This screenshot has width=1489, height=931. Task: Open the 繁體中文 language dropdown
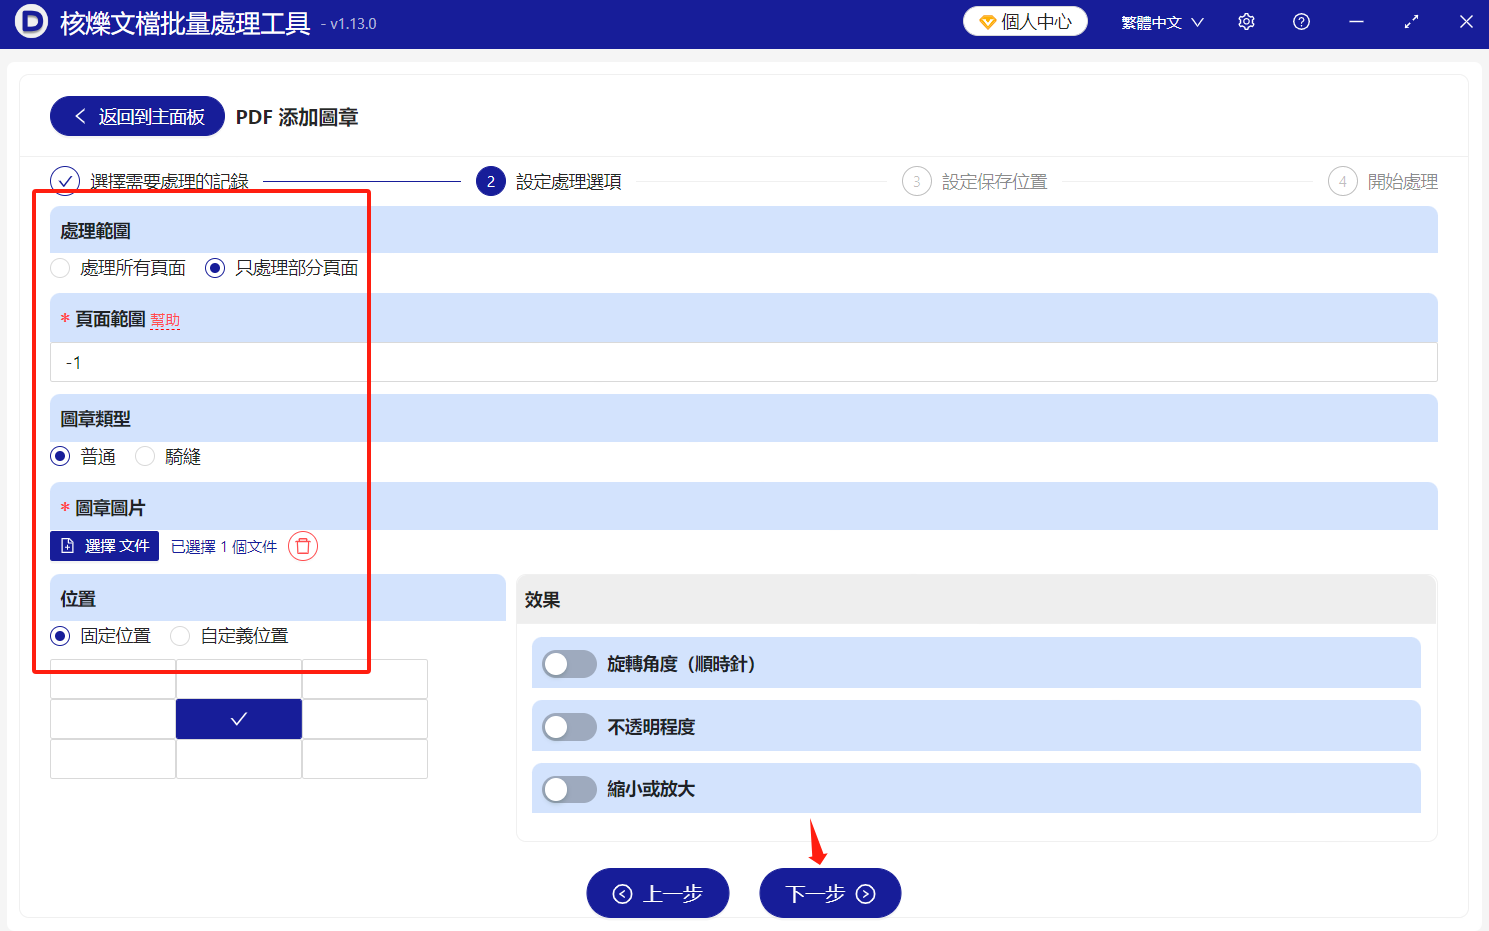(1162, 21)
